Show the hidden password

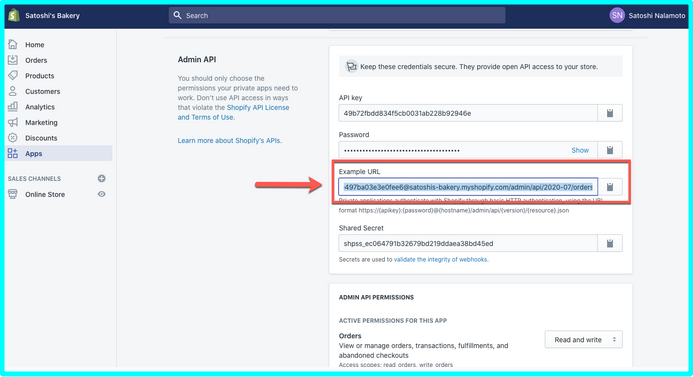580,150
